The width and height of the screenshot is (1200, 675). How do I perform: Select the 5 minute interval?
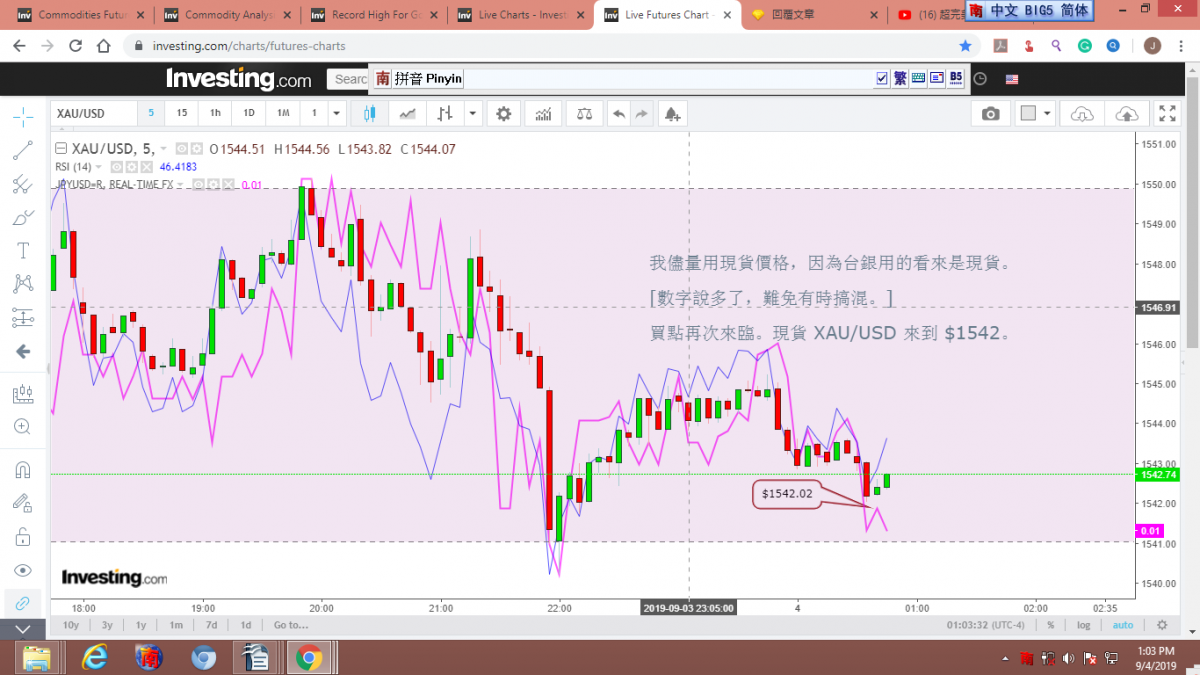[x=151, y=113]
